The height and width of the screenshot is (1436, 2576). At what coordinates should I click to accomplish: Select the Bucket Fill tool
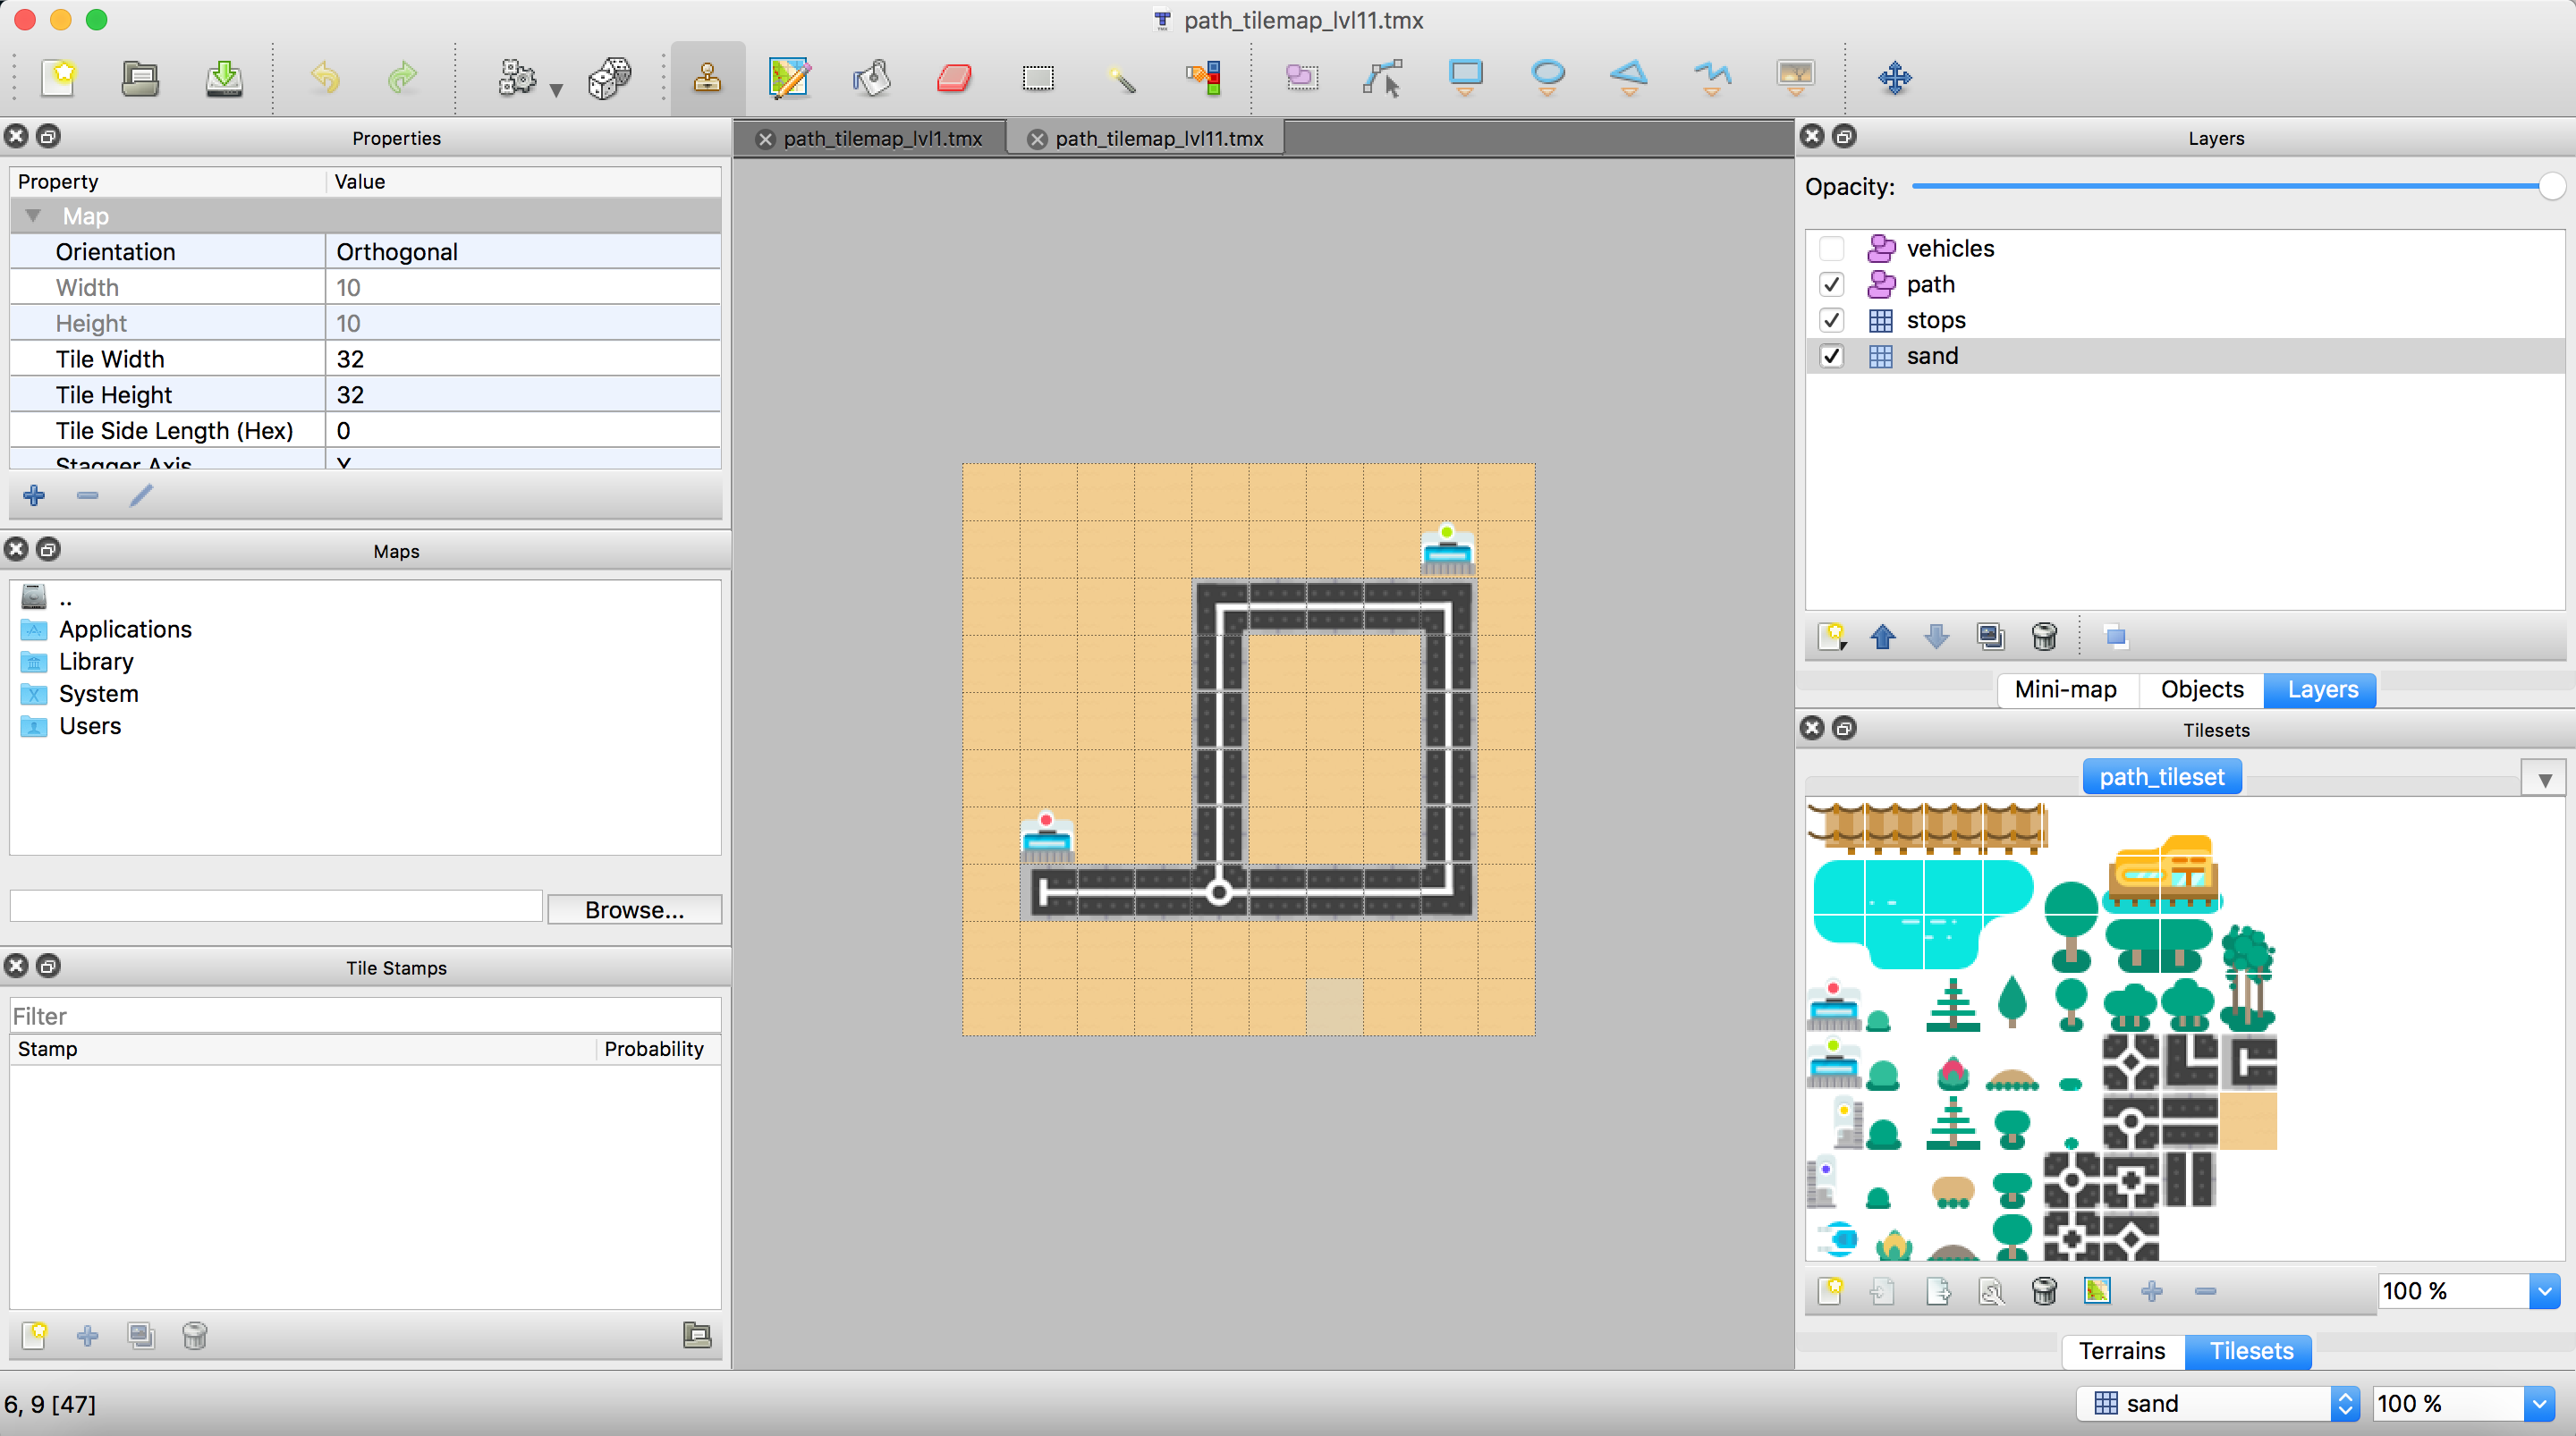click(871, 77)
